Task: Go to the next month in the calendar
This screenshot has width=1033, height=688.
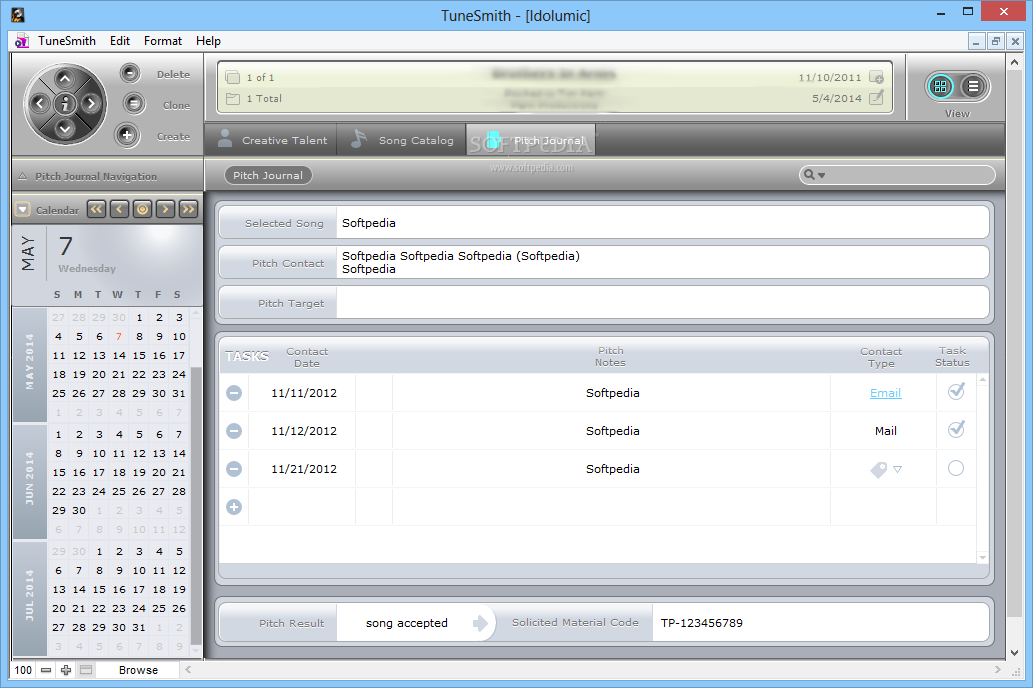Action: (165, 210)
